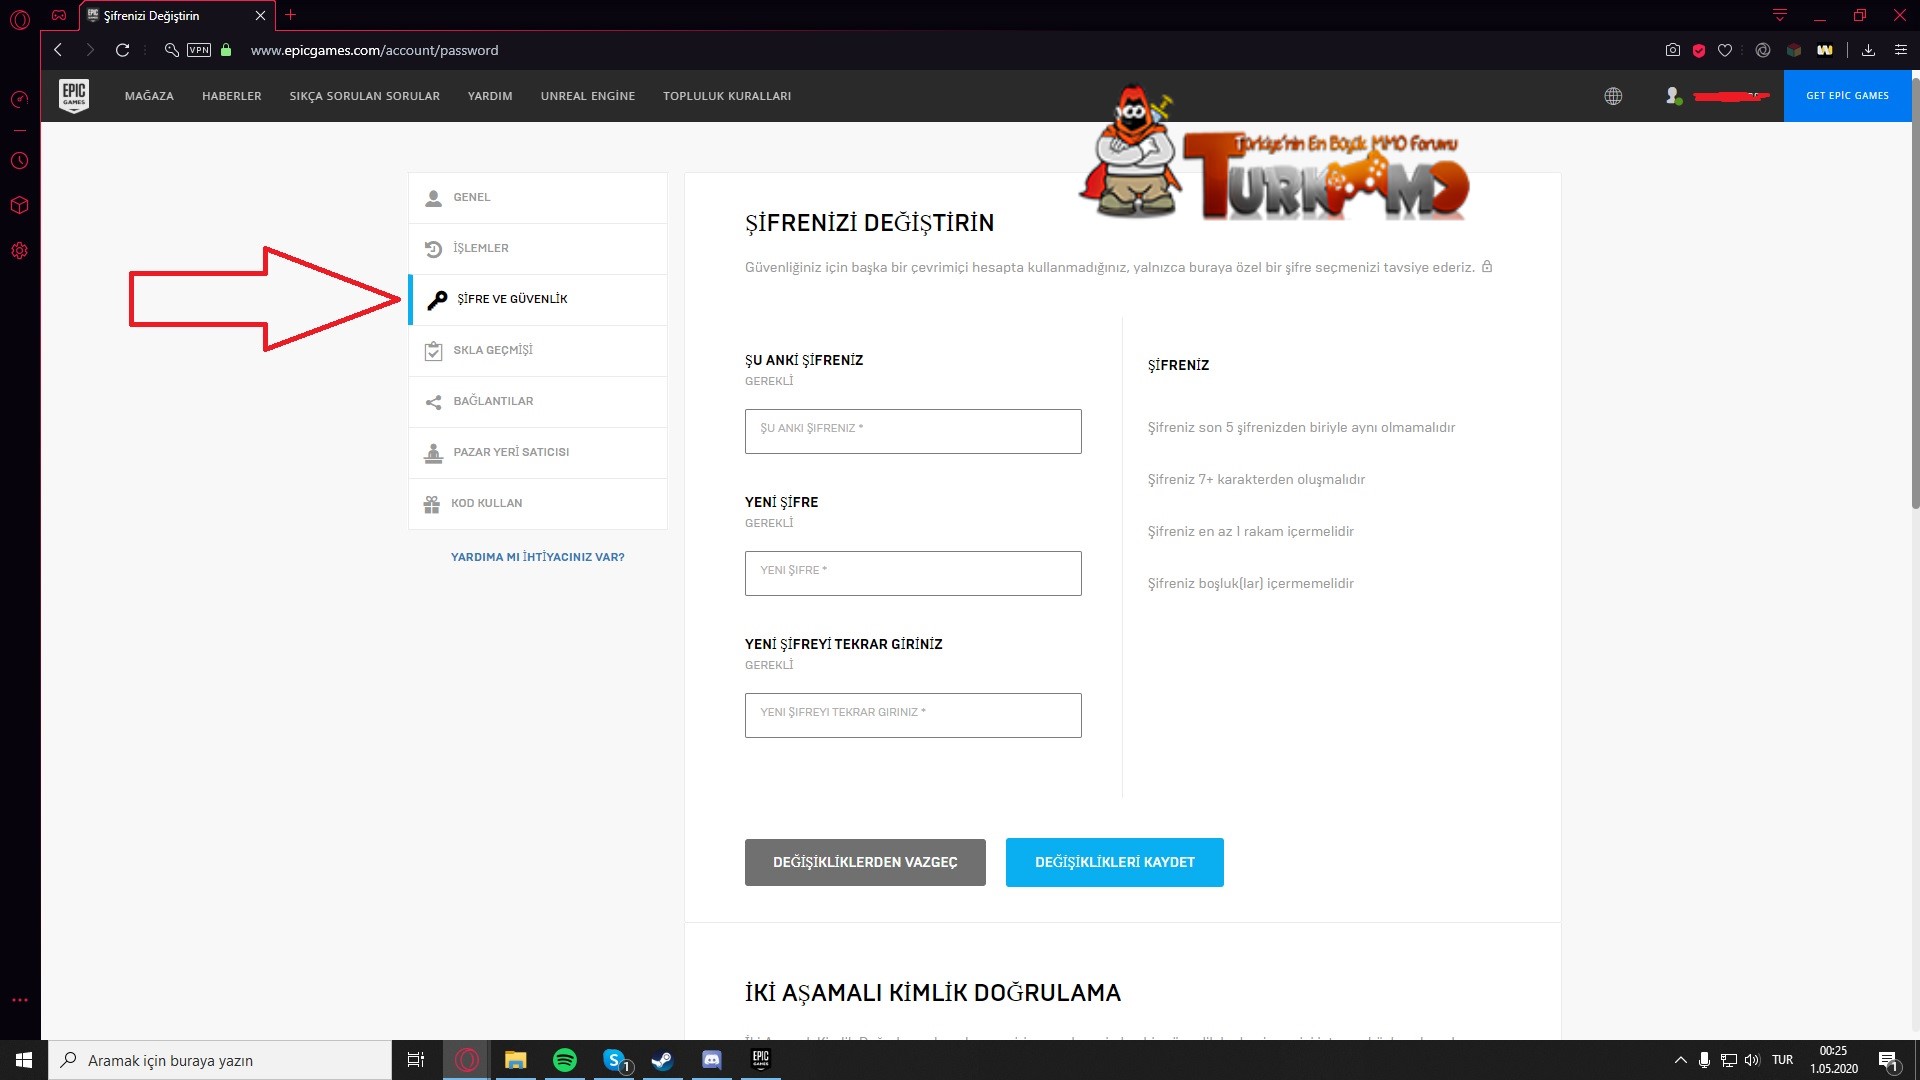Viewport: 1920px width, 1080px height.
Task: Click DEĞİŞİKLİKLERİ KAYDET button
Action: coord(1114,862)
